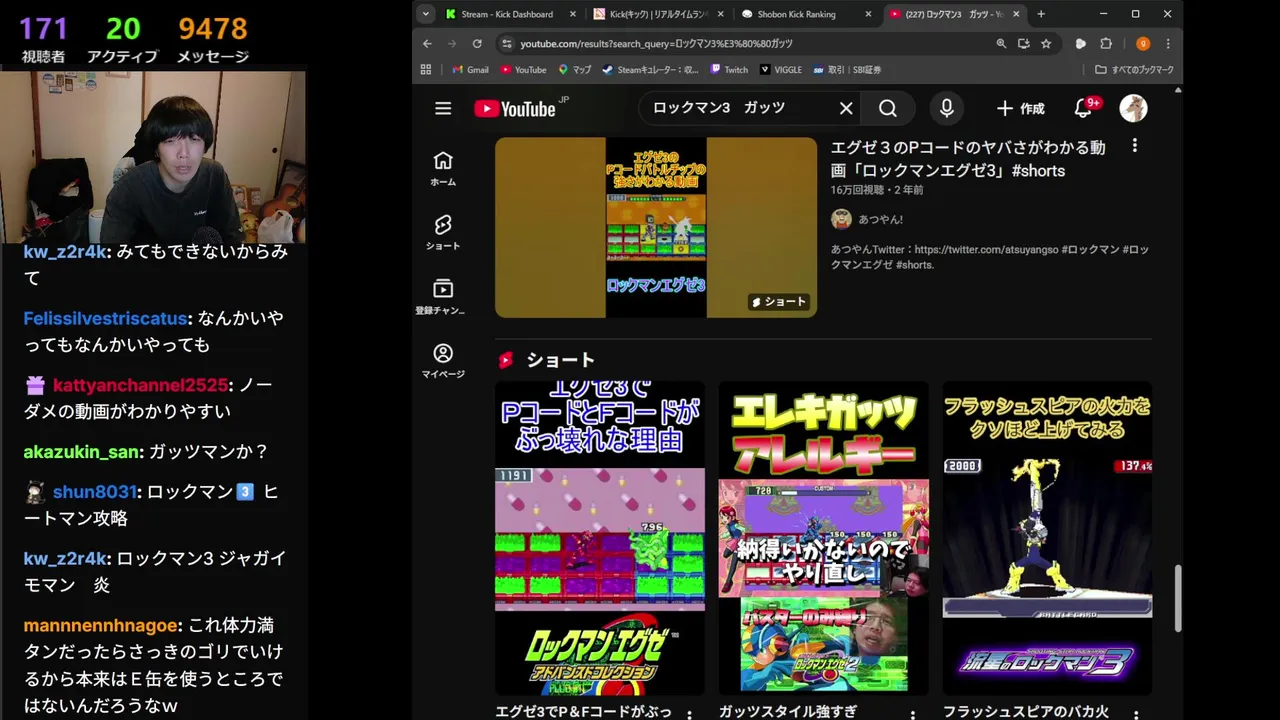Open options for ガッツスタイル強すぎ short
The height and width of the screenshot is (720, 1280).
click(912, 714)
